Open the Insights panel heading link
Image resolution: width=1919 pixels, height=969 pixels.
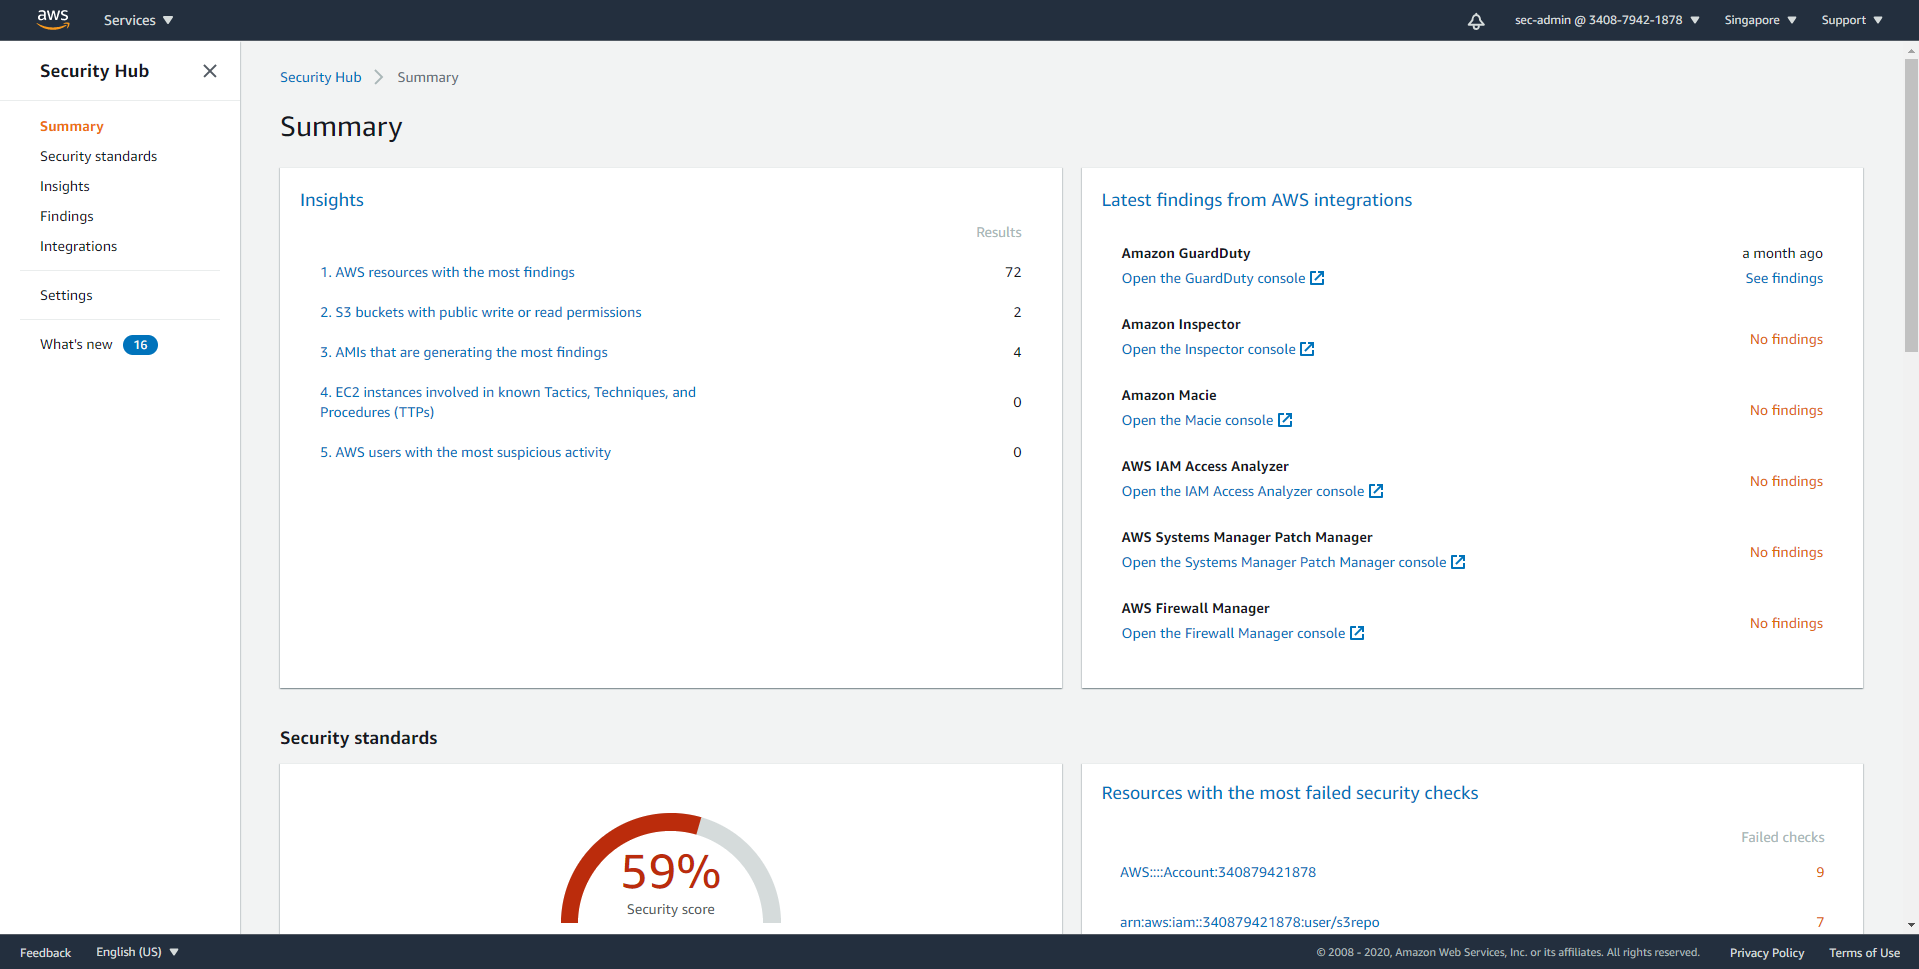(332, 200)
